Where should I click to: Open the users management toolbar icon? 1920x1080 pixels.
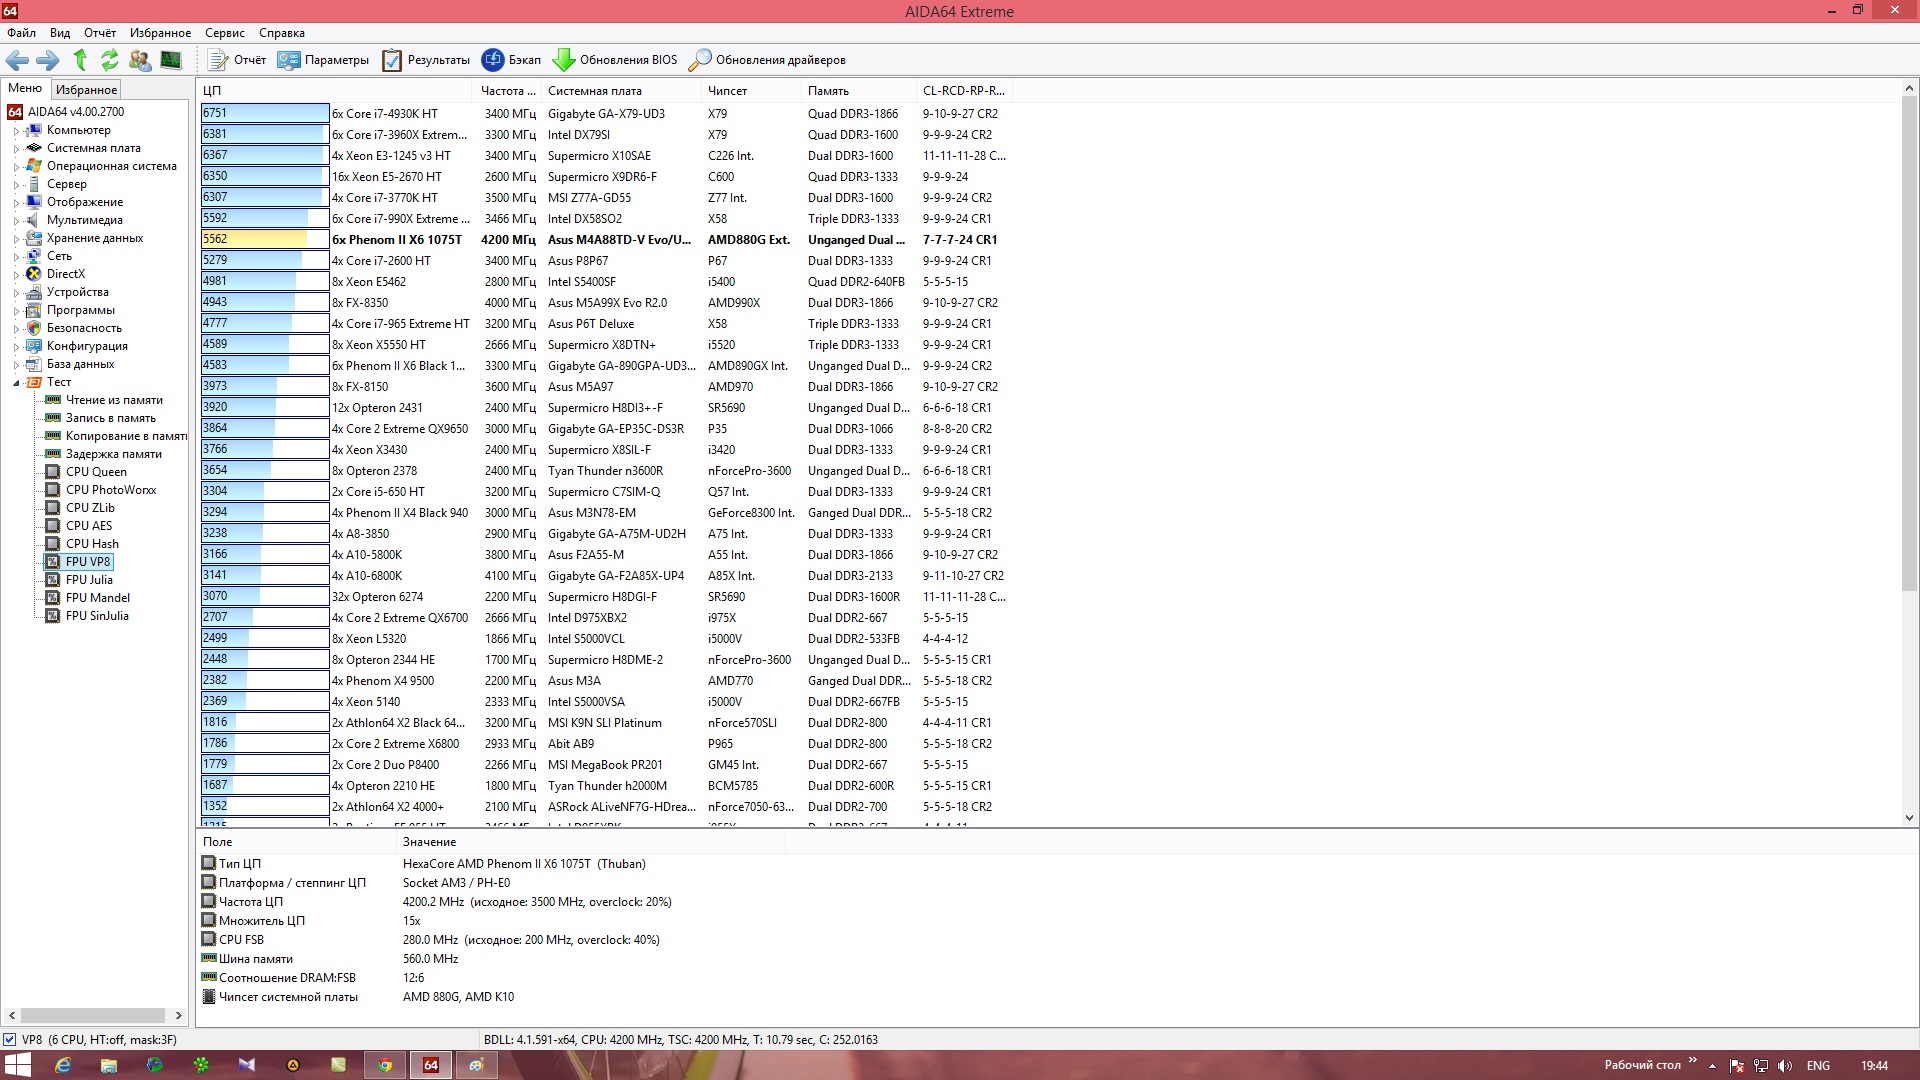(140, 60)
